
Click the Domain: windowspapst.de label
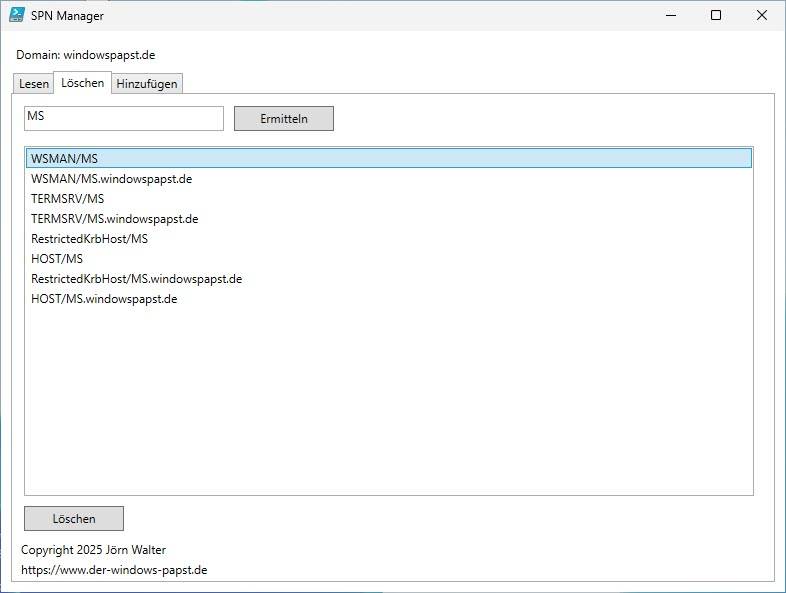point(85,54)
